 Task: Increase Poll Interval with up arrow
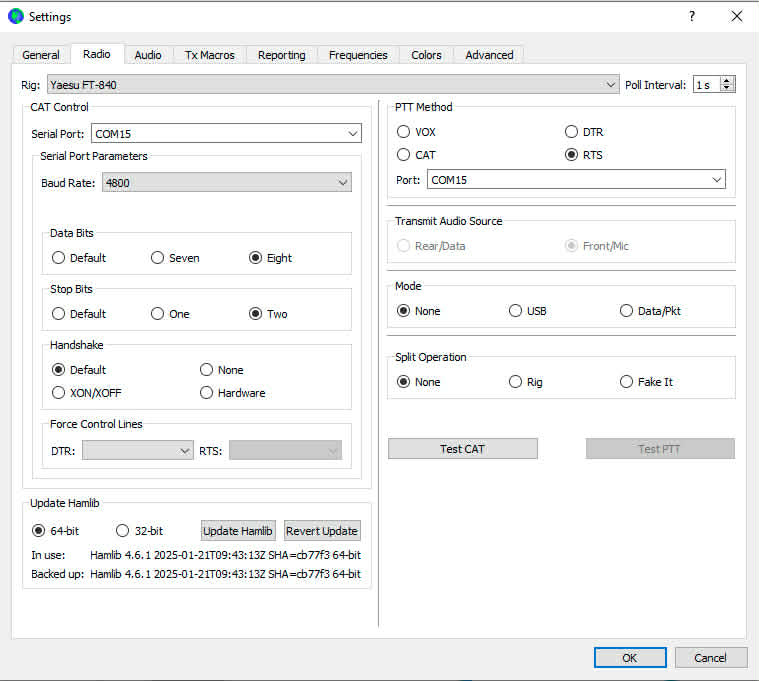(727, 81)
